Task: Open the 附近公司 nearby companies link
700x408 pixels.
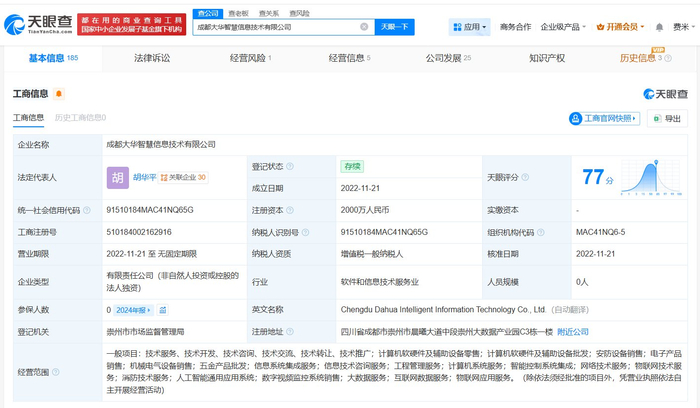Action: (571, 331)
